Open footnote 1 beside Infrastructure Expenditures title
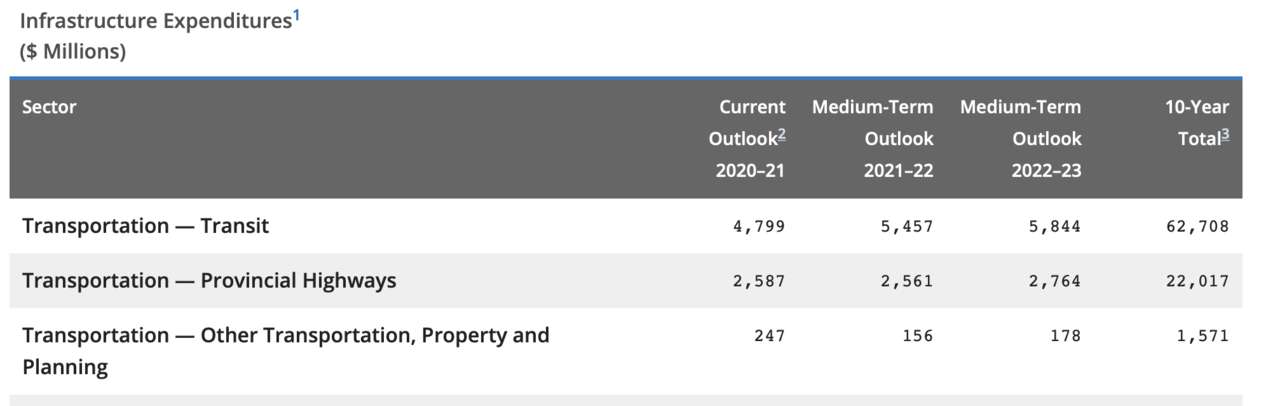The height and width of the screenshot is (406, 1280). 295,15
